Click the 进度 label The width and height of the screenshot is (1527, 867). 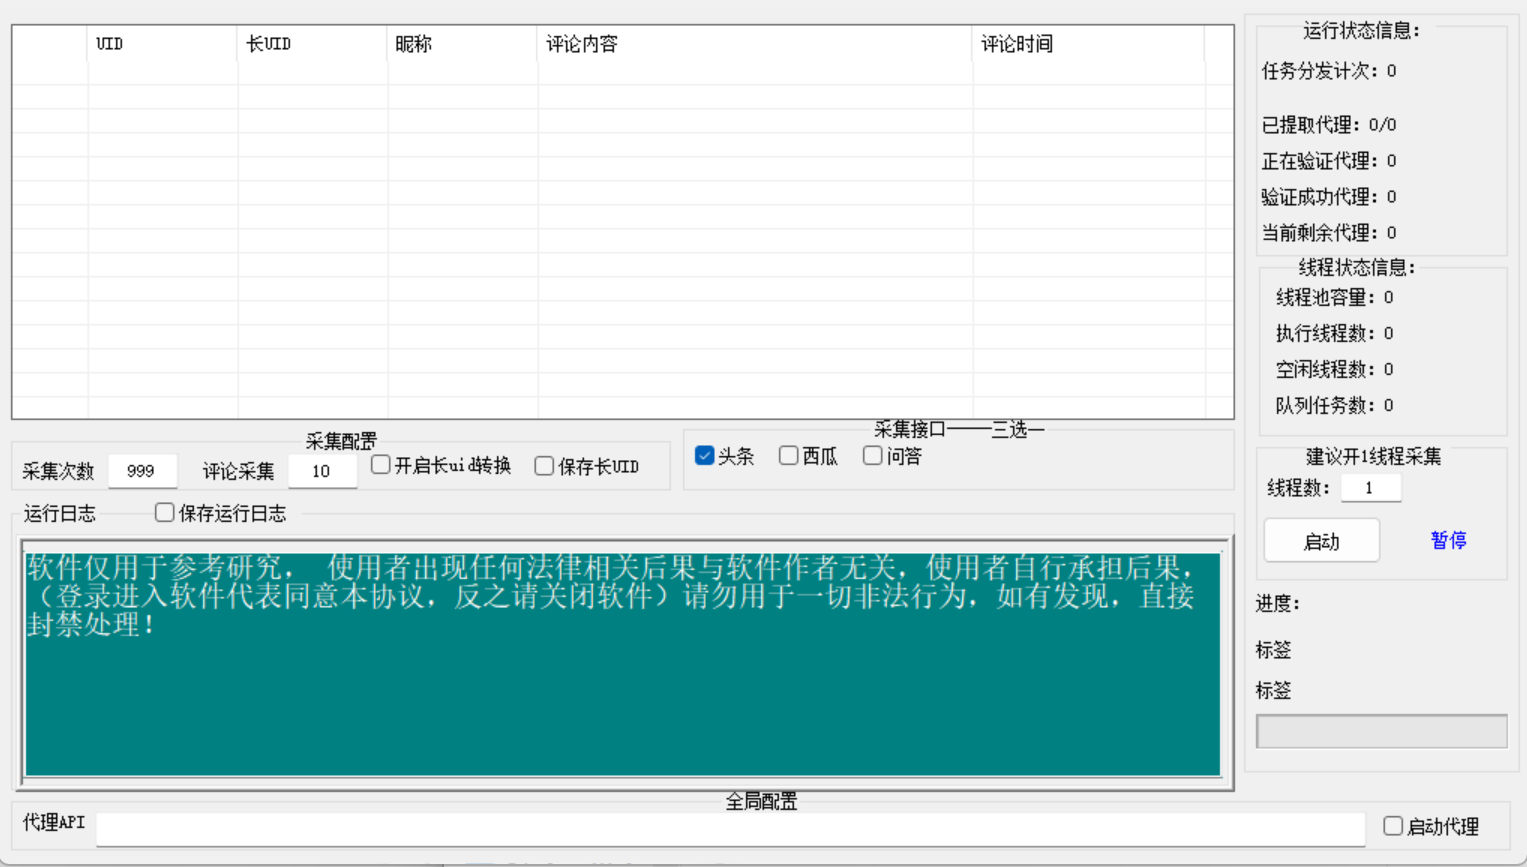(1278, 603)
